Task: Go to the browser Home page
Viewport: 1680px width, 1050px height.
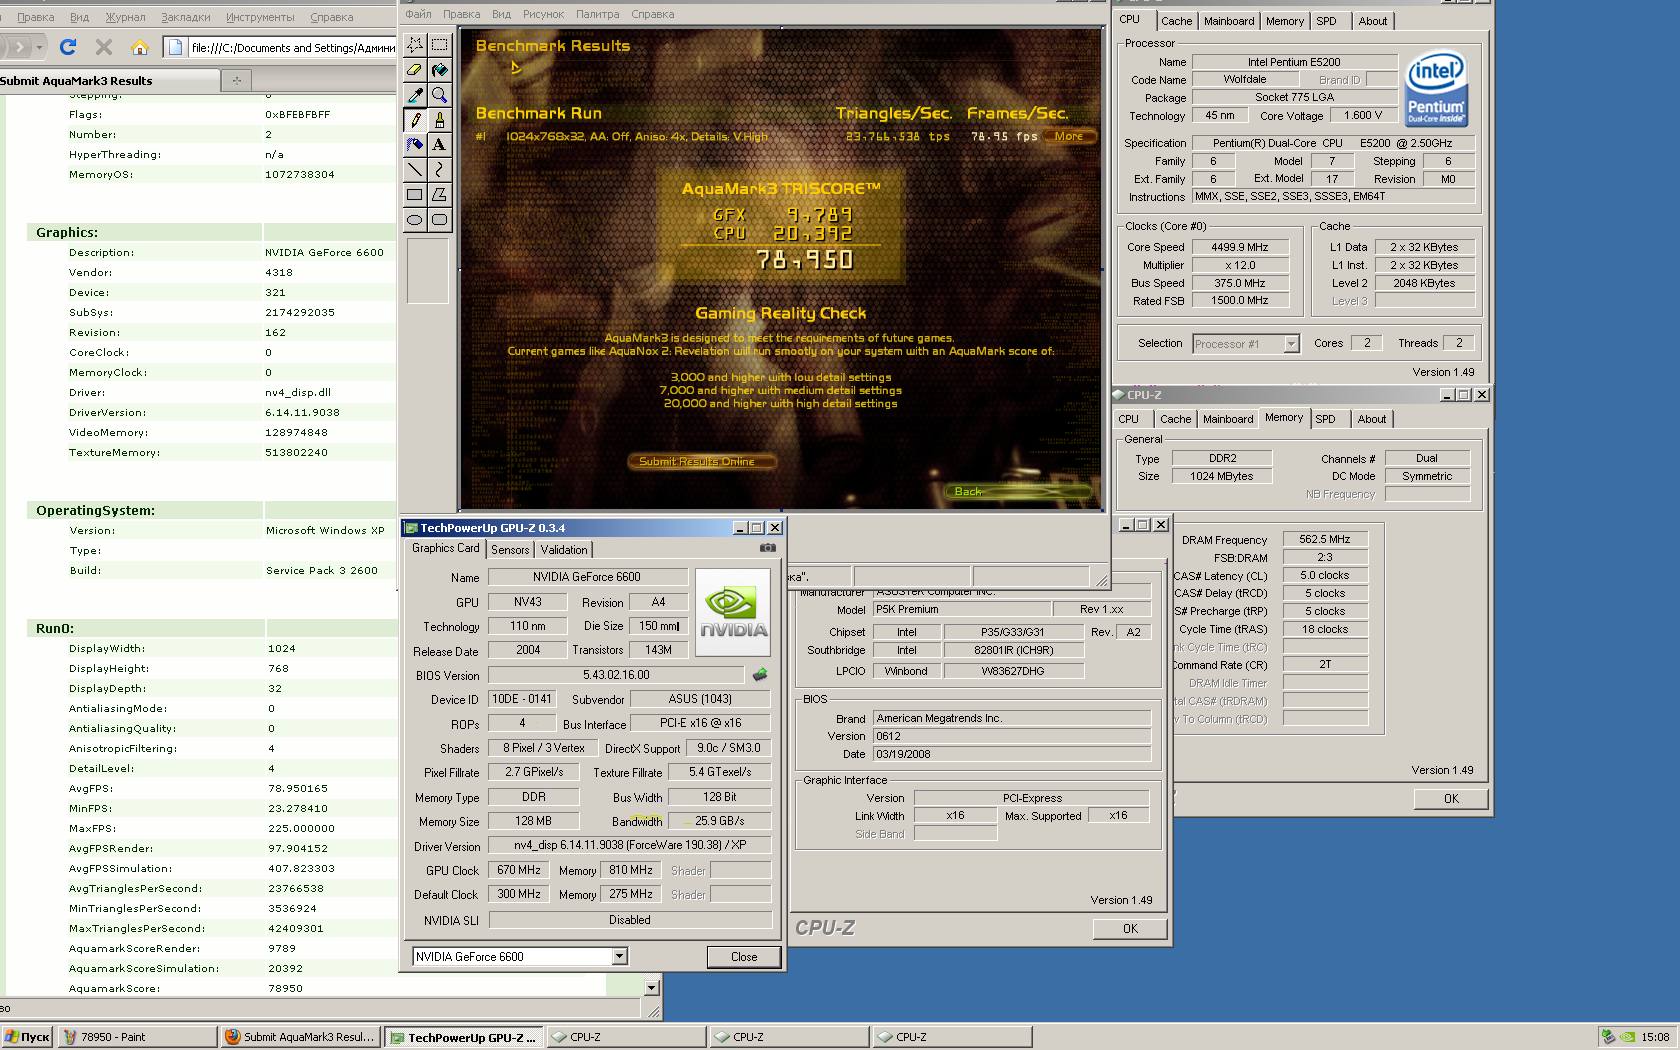Action: point(140,47)
